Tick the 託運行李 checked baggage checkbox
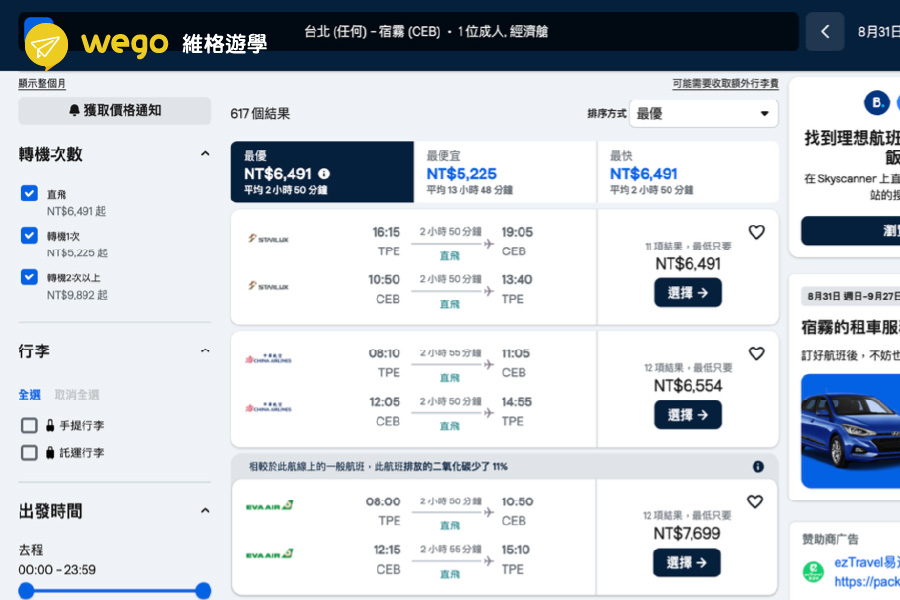Image resolution: width=900 pixels, height=600 pixels. pos(29,453)
